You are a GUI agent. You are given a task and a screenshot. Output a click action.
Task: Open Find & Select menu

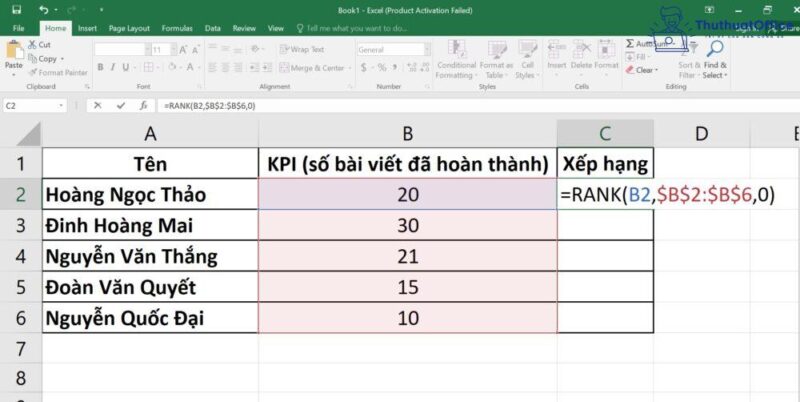[715, 60]
